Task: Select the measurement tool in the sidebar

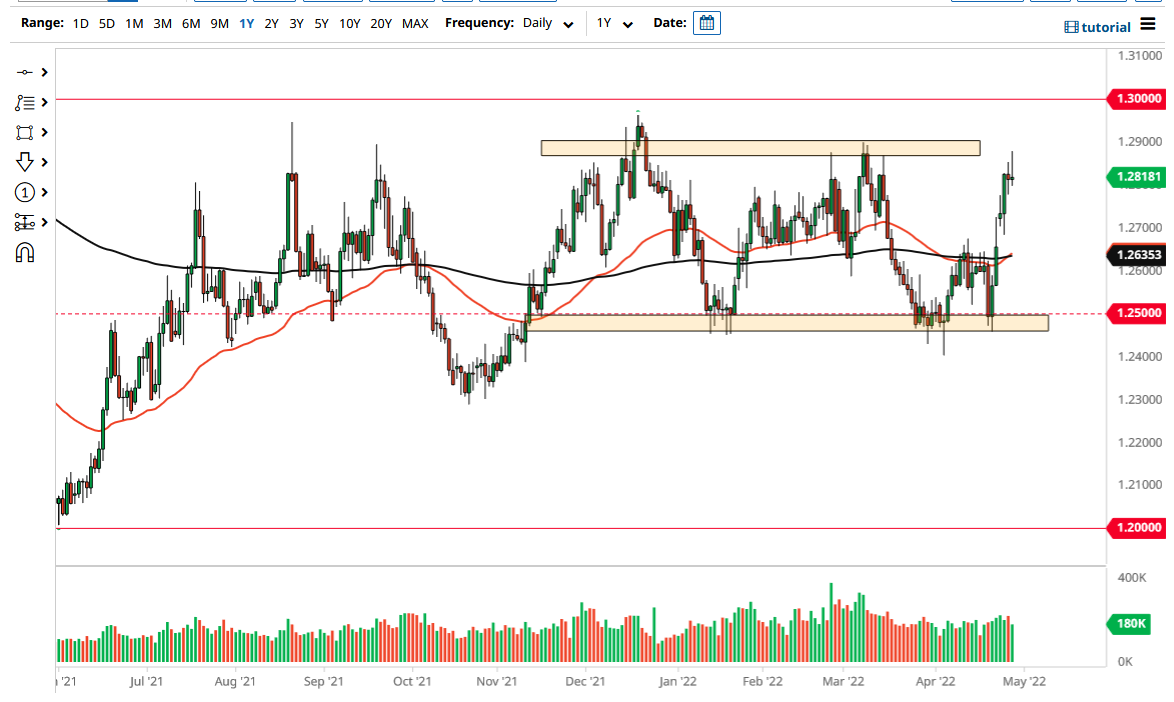Action: (24, 222)
